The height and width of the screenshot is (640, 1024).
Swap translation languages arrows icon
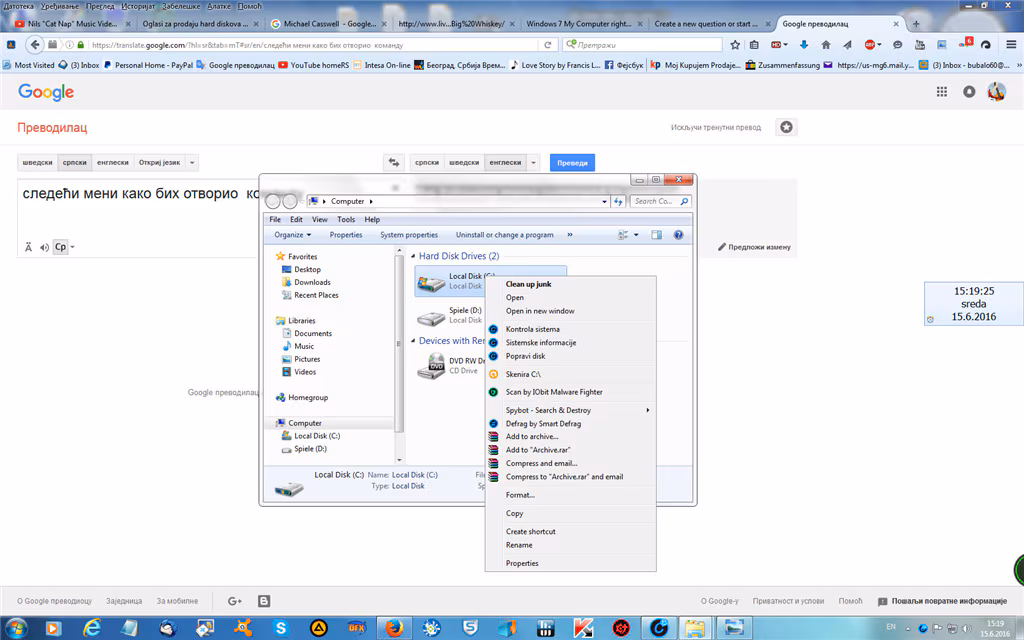tap(393, 163)
